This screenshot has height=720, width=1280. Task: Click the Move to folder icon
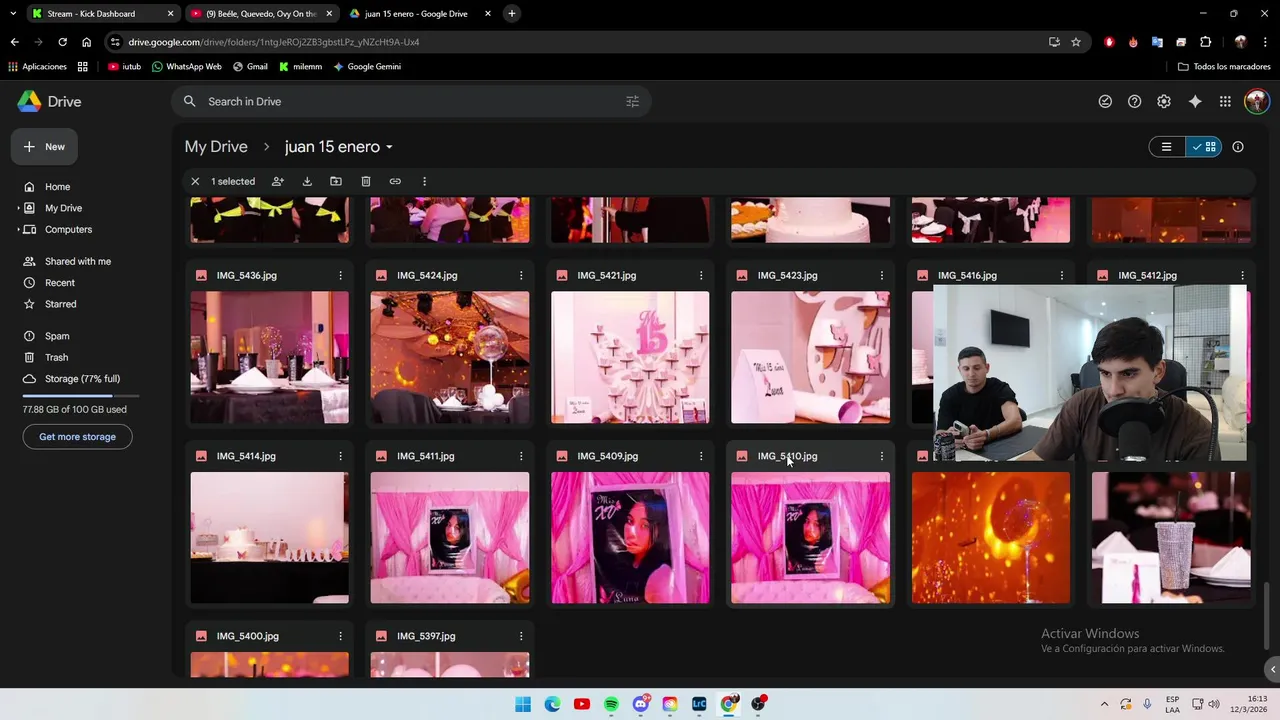(x=336, y=181)
